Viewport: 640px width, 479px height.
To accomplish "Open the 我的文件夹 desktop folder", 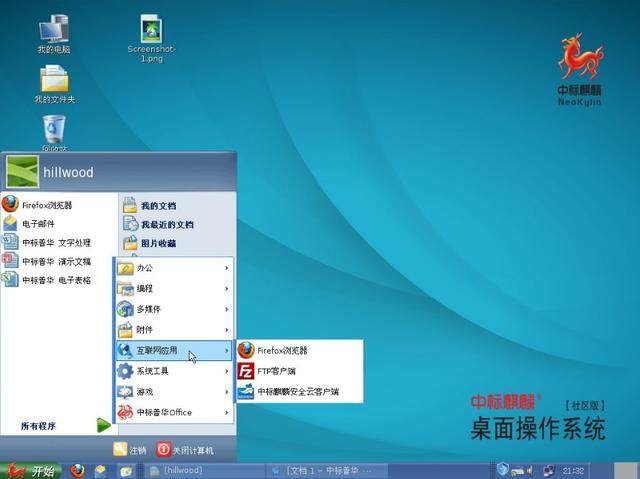I will pos(54,84).
